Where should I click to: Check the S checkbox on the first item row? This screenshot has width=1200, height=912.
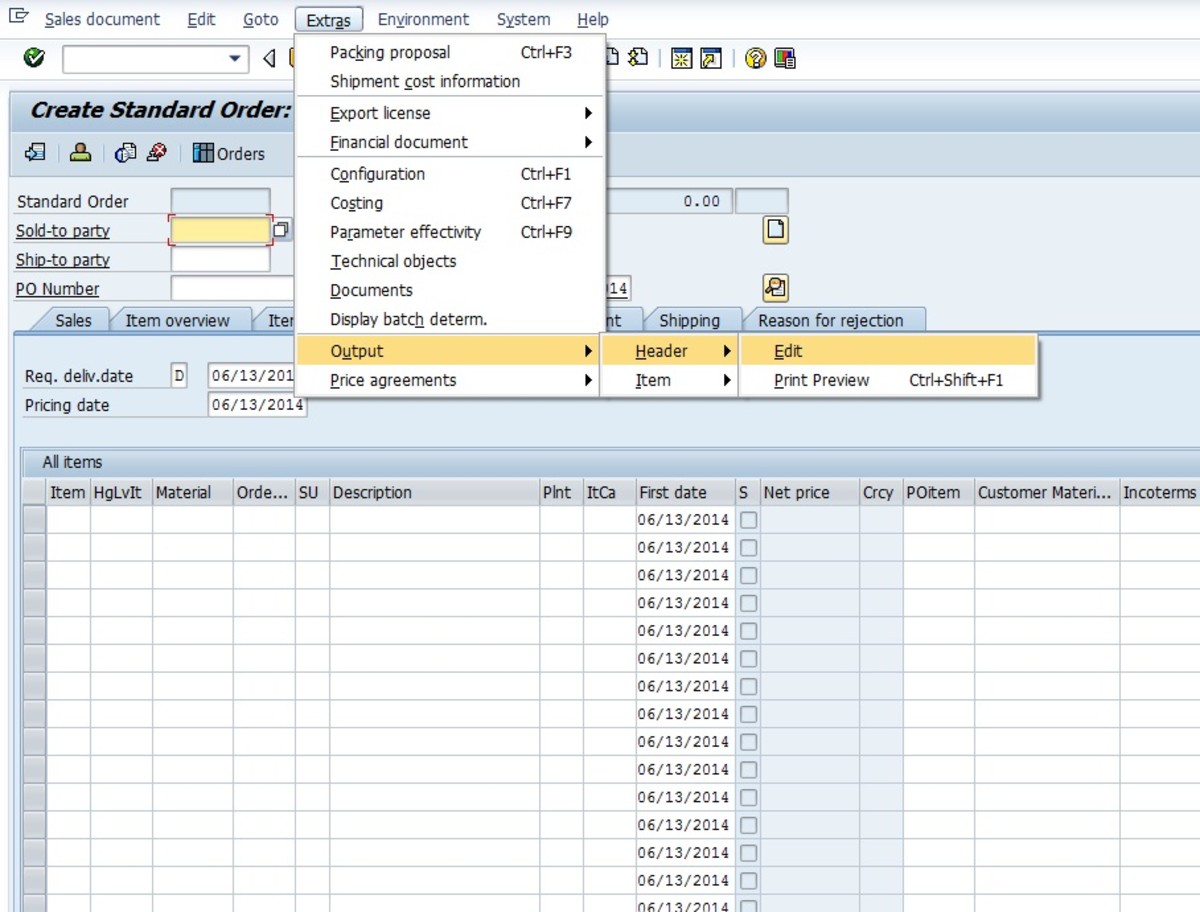[747, 519]
